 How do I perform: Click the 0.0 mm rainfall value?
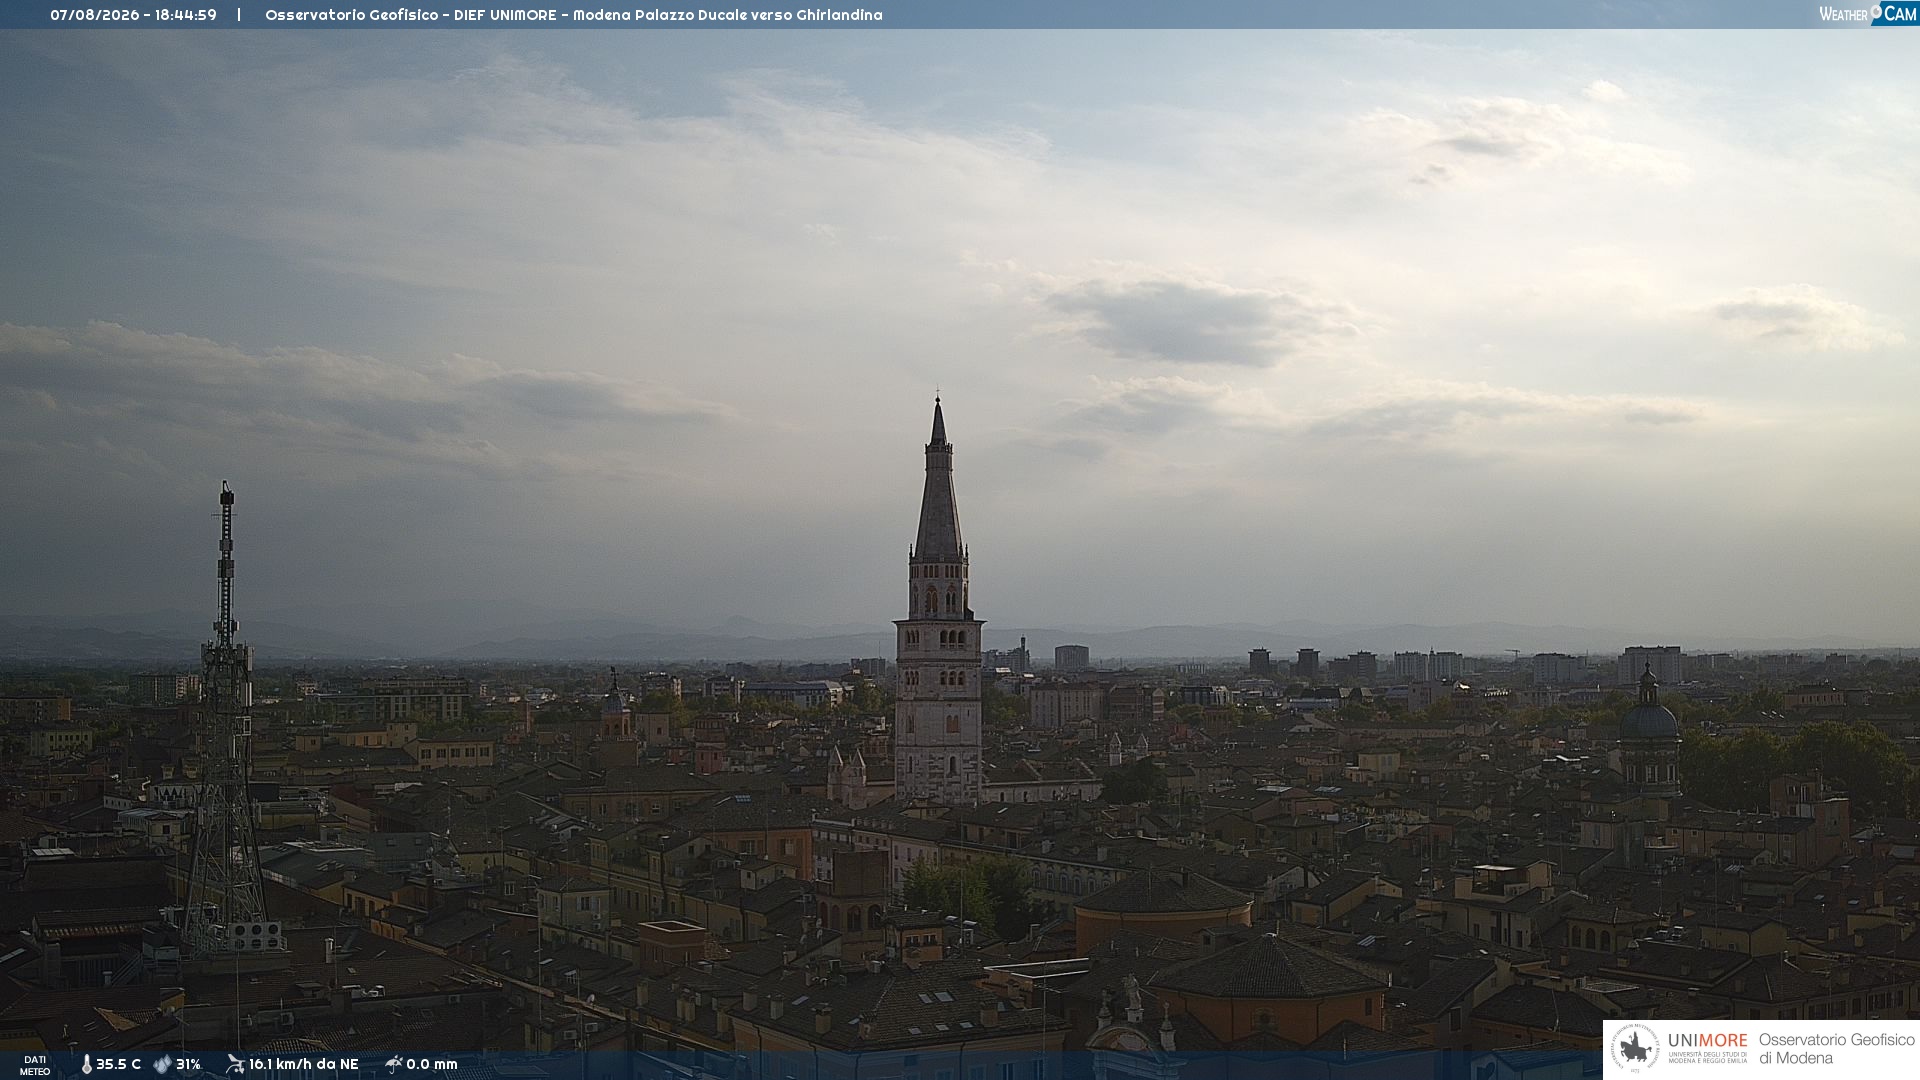[x=432, y=1065]
